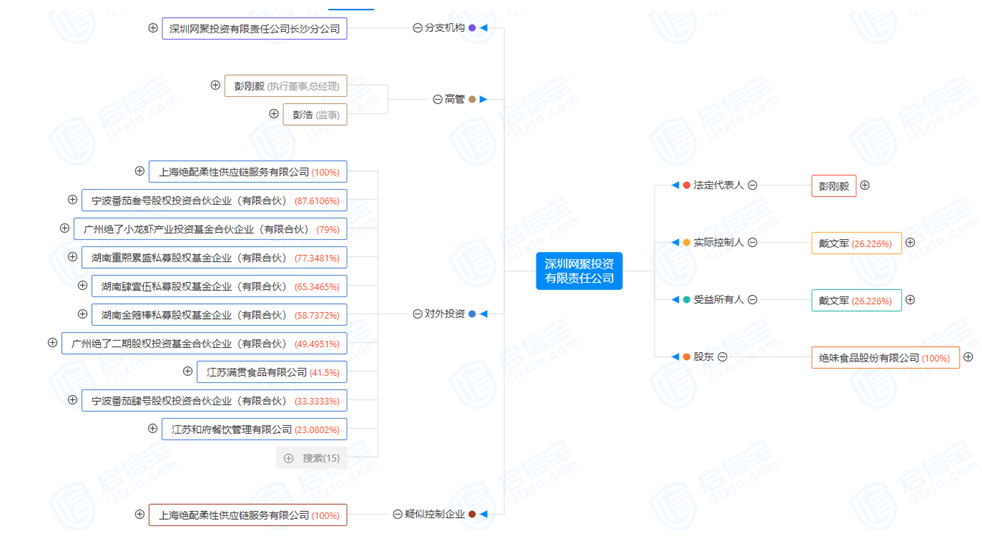The image size is (982, 536).
Task: Click the blue arrow beside 分支机构
Action: coord(483,28)
